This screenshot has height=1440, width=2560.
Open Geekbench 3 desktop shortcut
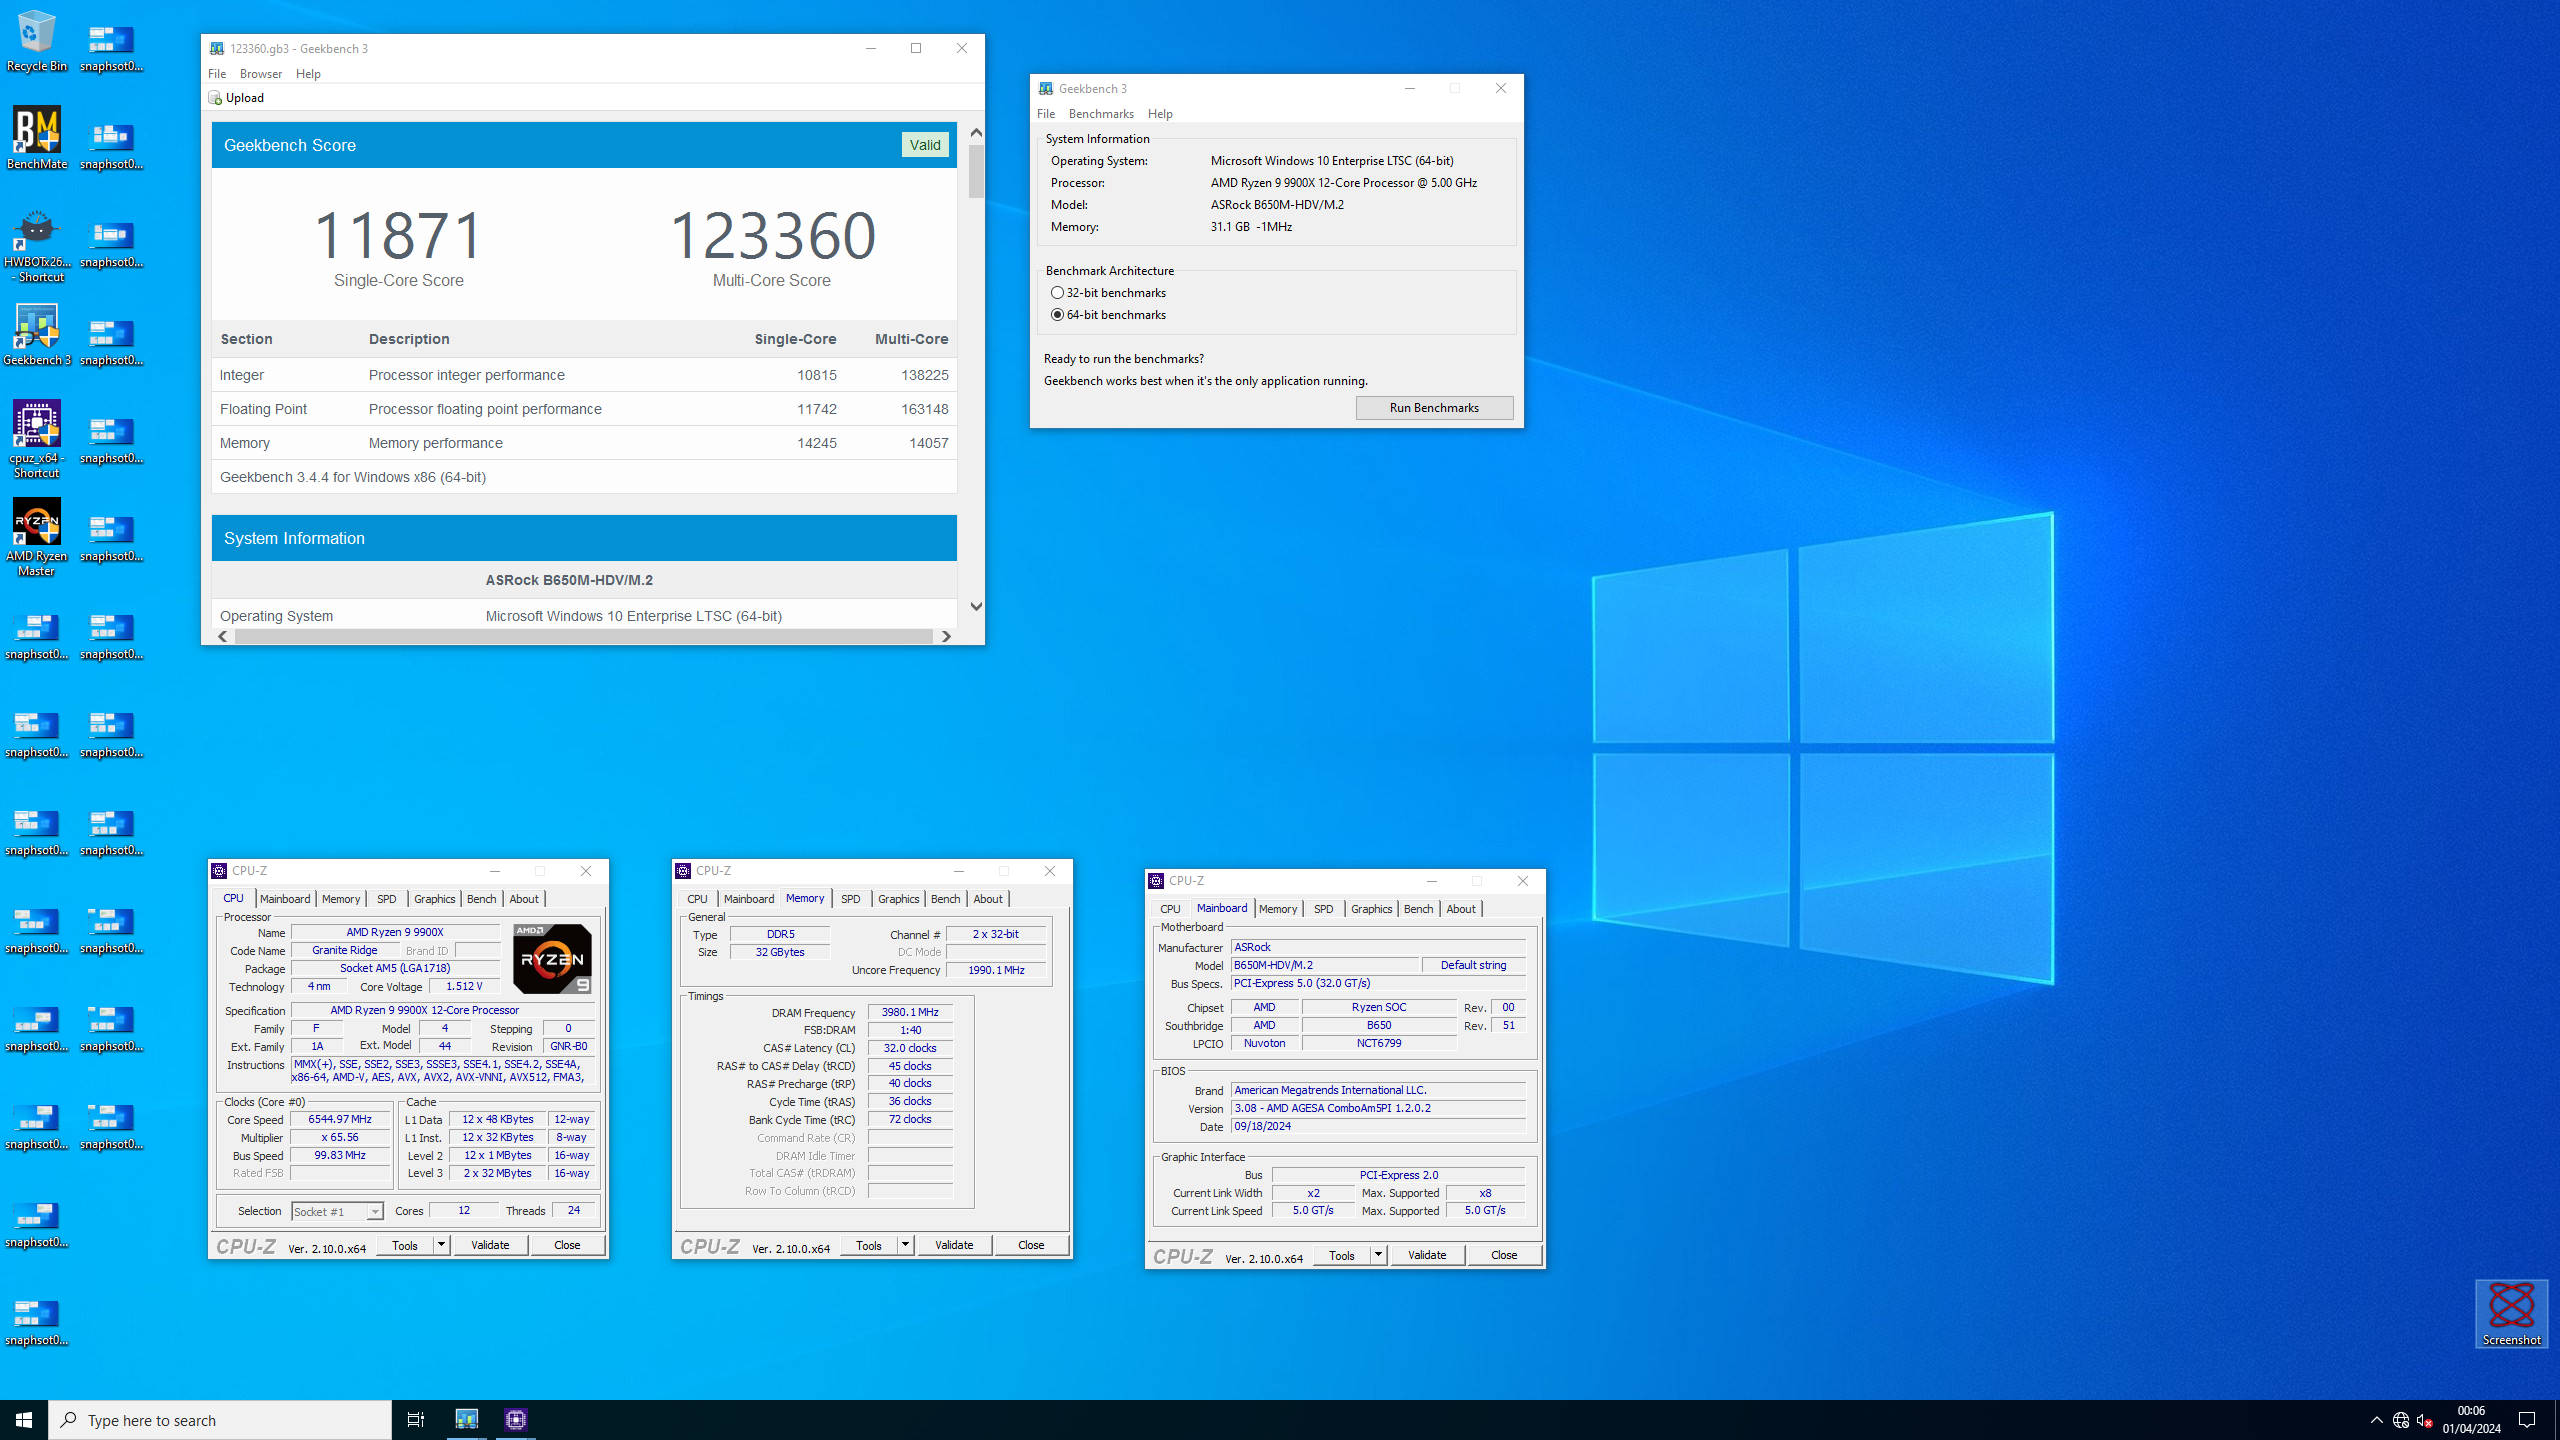click(37, 335)
